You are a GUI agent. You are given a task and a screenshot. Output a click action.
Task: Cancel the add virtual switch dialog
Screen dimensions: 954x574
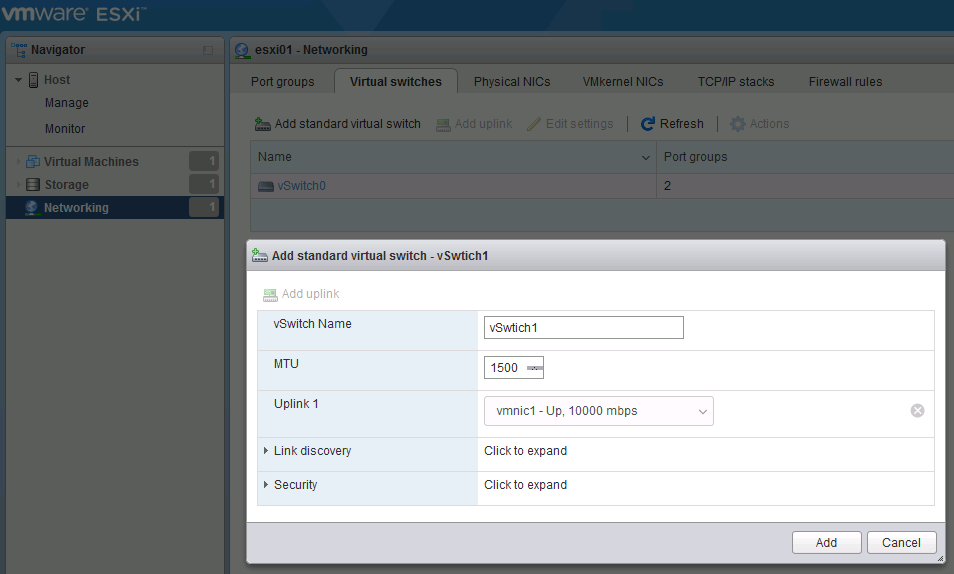pos(901,542)
